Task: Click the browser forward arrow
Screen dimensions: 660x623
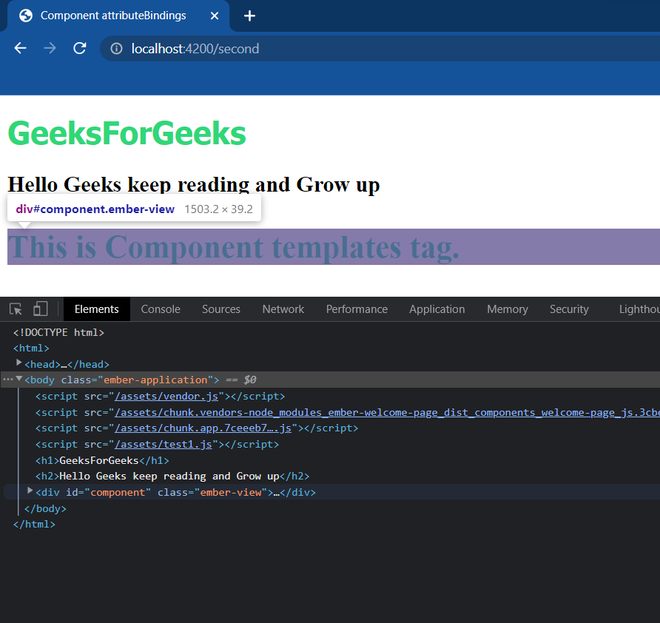Action: [50, 49]
